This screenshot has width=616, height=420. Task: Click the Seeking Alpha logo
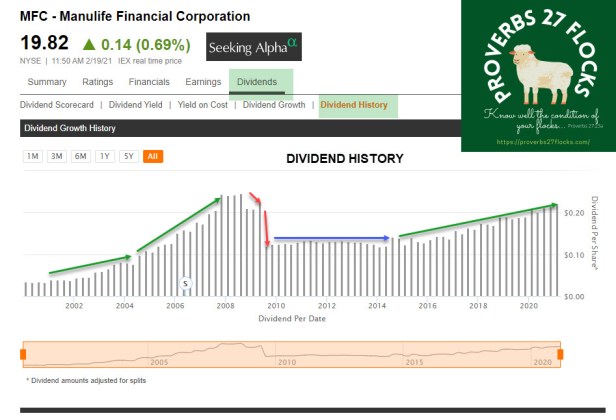254,48
